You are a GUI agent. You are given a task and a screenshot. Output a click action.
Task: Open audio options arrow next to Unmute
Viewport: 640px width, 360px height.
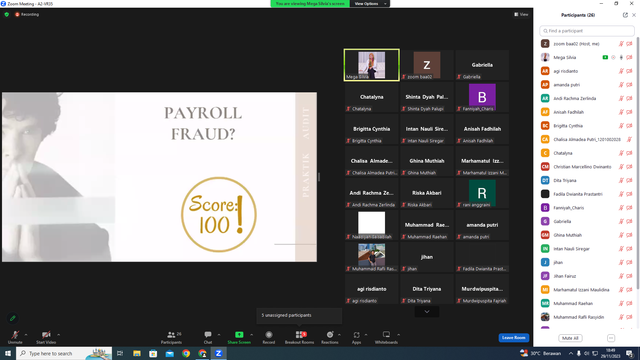26,335
